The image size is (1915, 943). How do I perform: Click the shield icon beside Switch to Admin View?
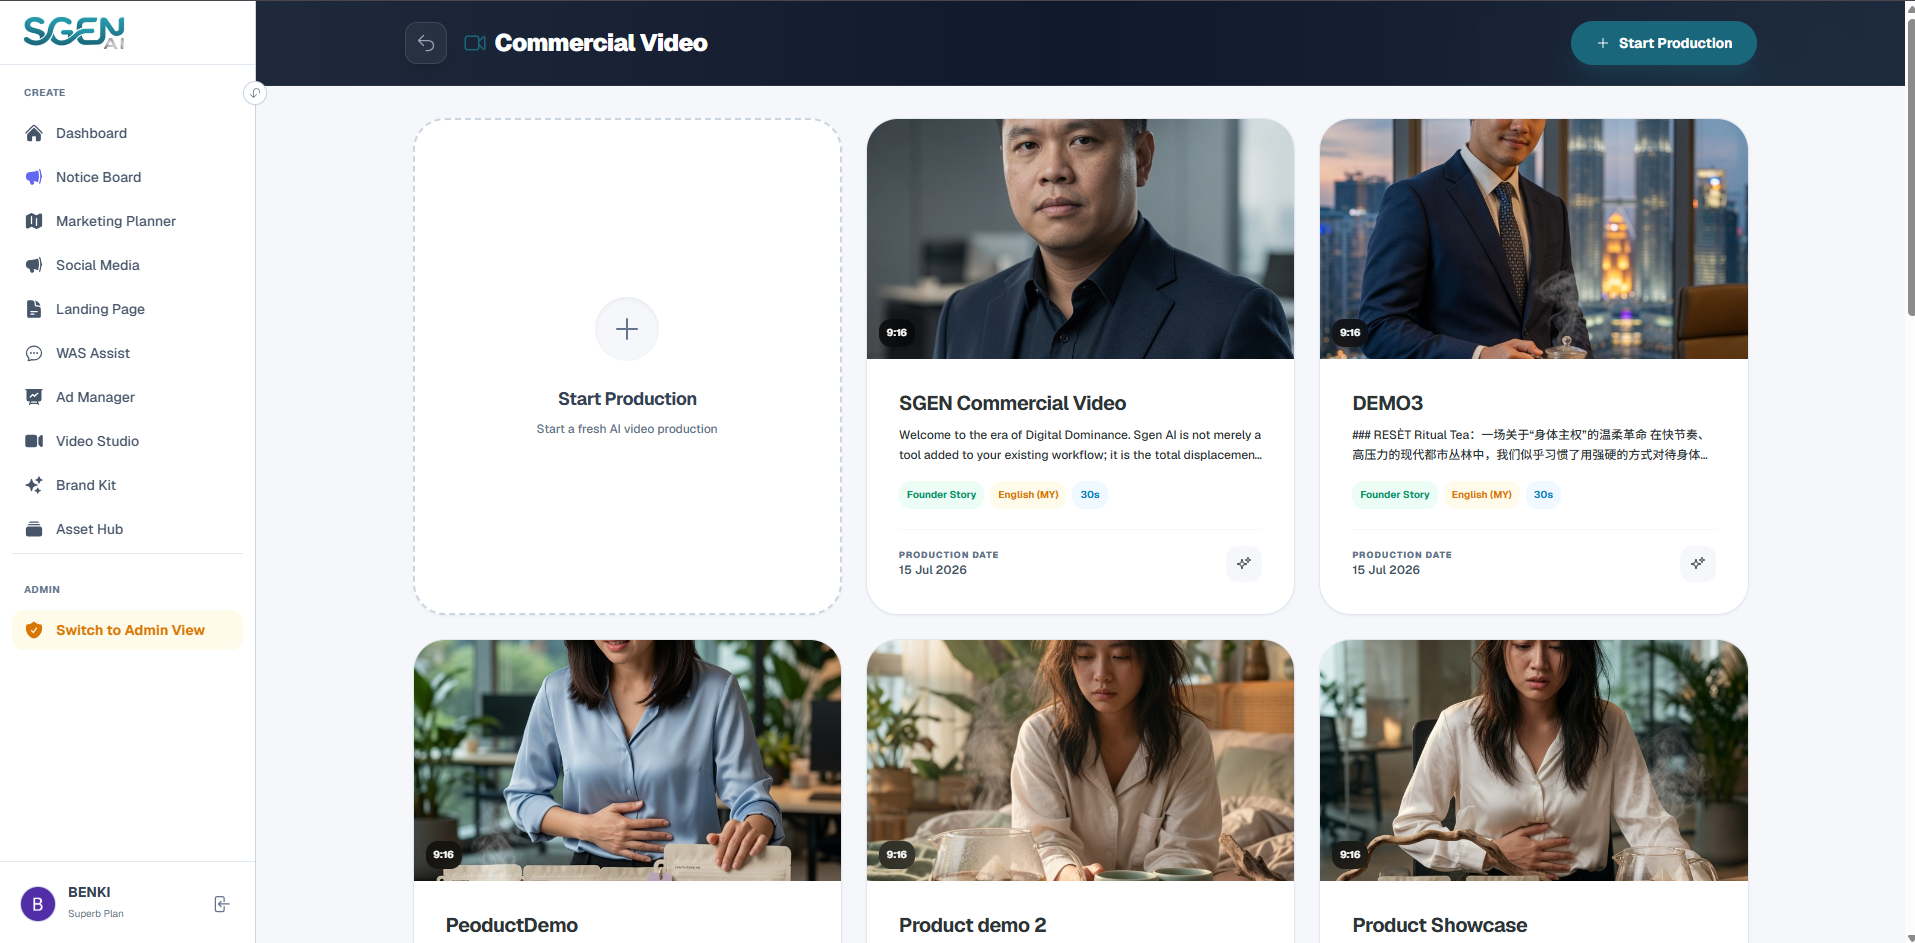(34, 630)
